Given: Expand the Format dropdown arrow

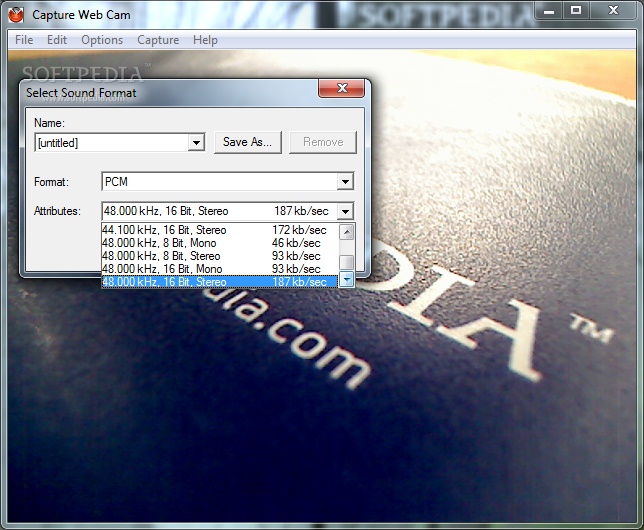Looking at the screenshot, I should [345, 181].
